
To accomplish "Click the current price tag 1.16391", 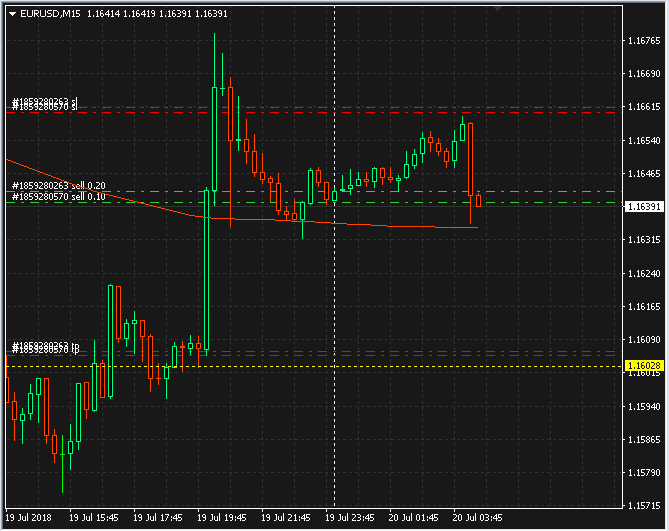I will coord(644,207).
